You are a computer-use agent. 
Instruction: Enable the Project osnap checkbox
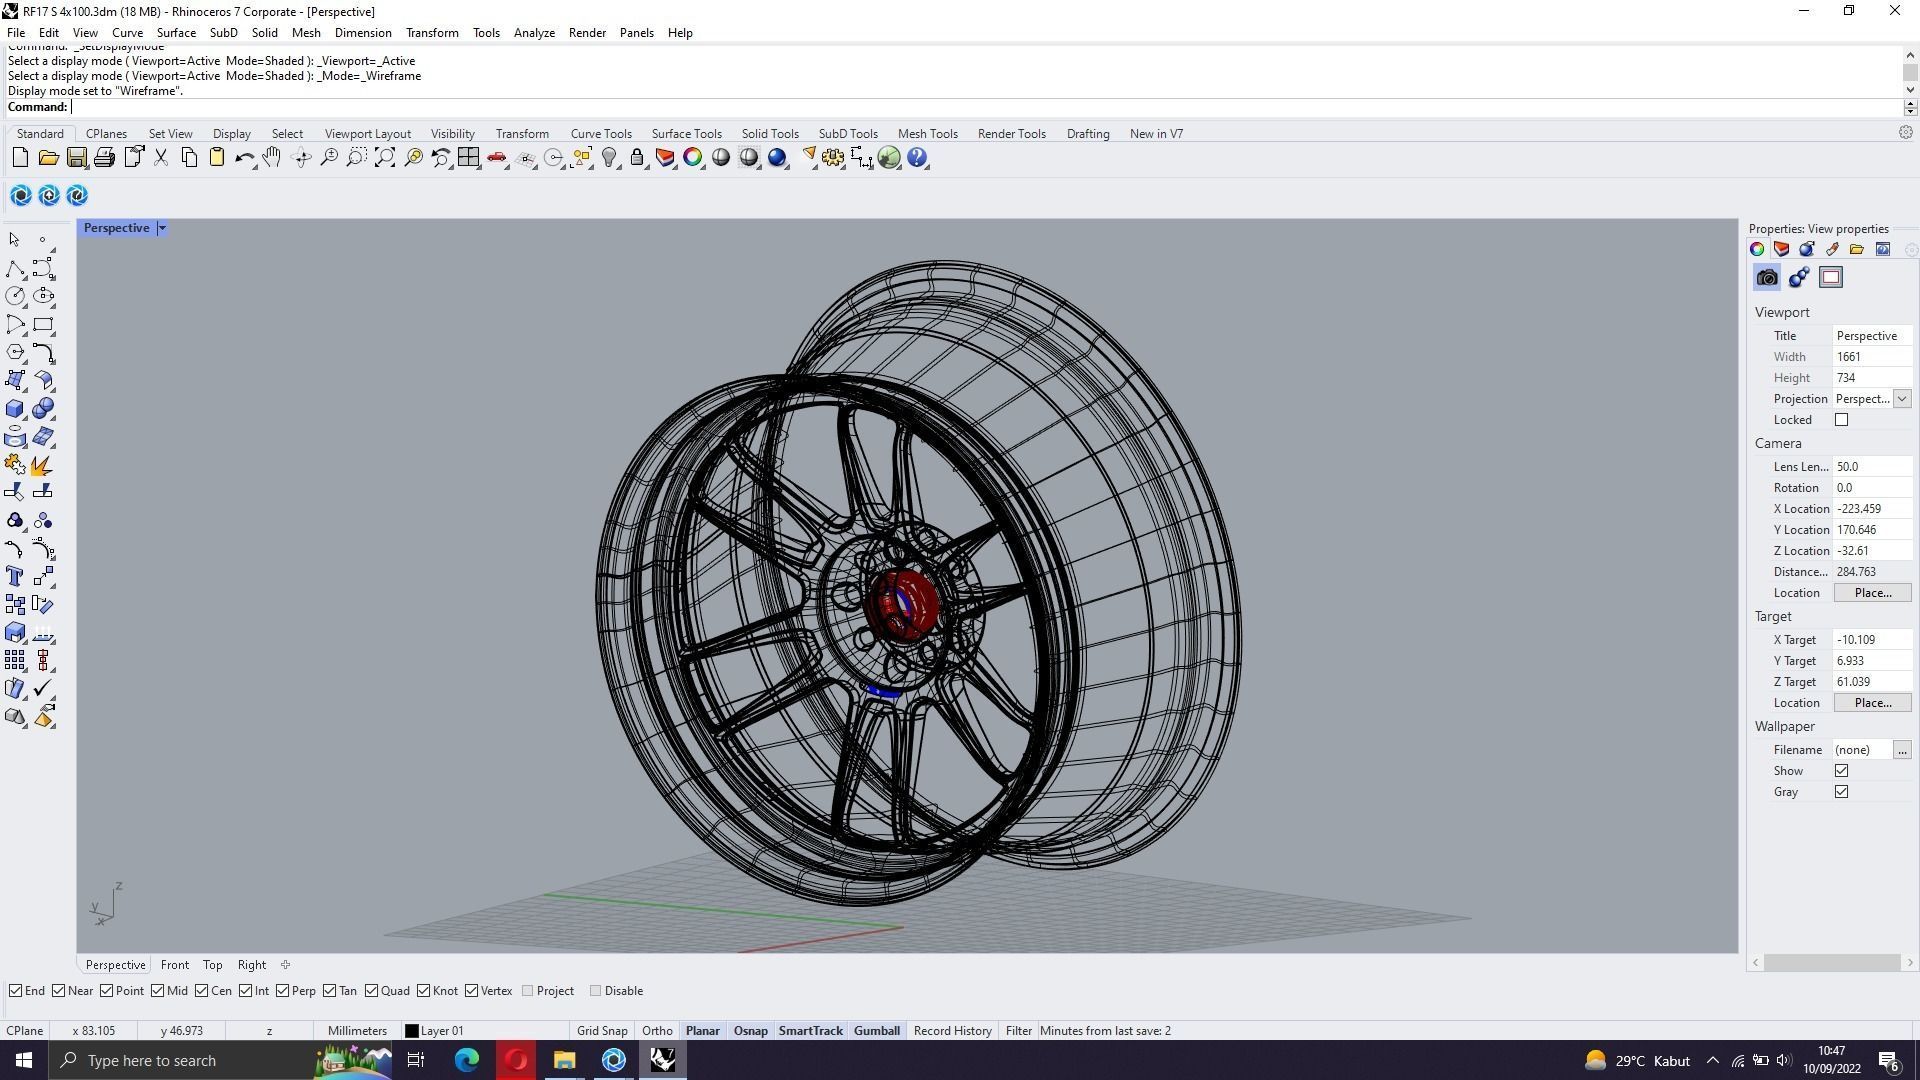(528, 991)
